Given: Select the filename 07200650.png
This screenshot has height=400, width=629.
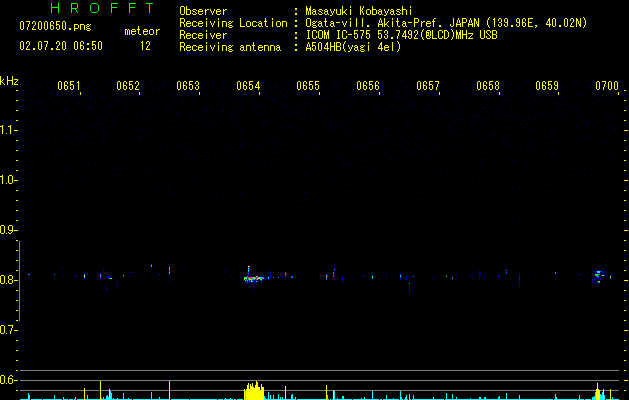Looking at the screenshot, I should tap(55, 27).
